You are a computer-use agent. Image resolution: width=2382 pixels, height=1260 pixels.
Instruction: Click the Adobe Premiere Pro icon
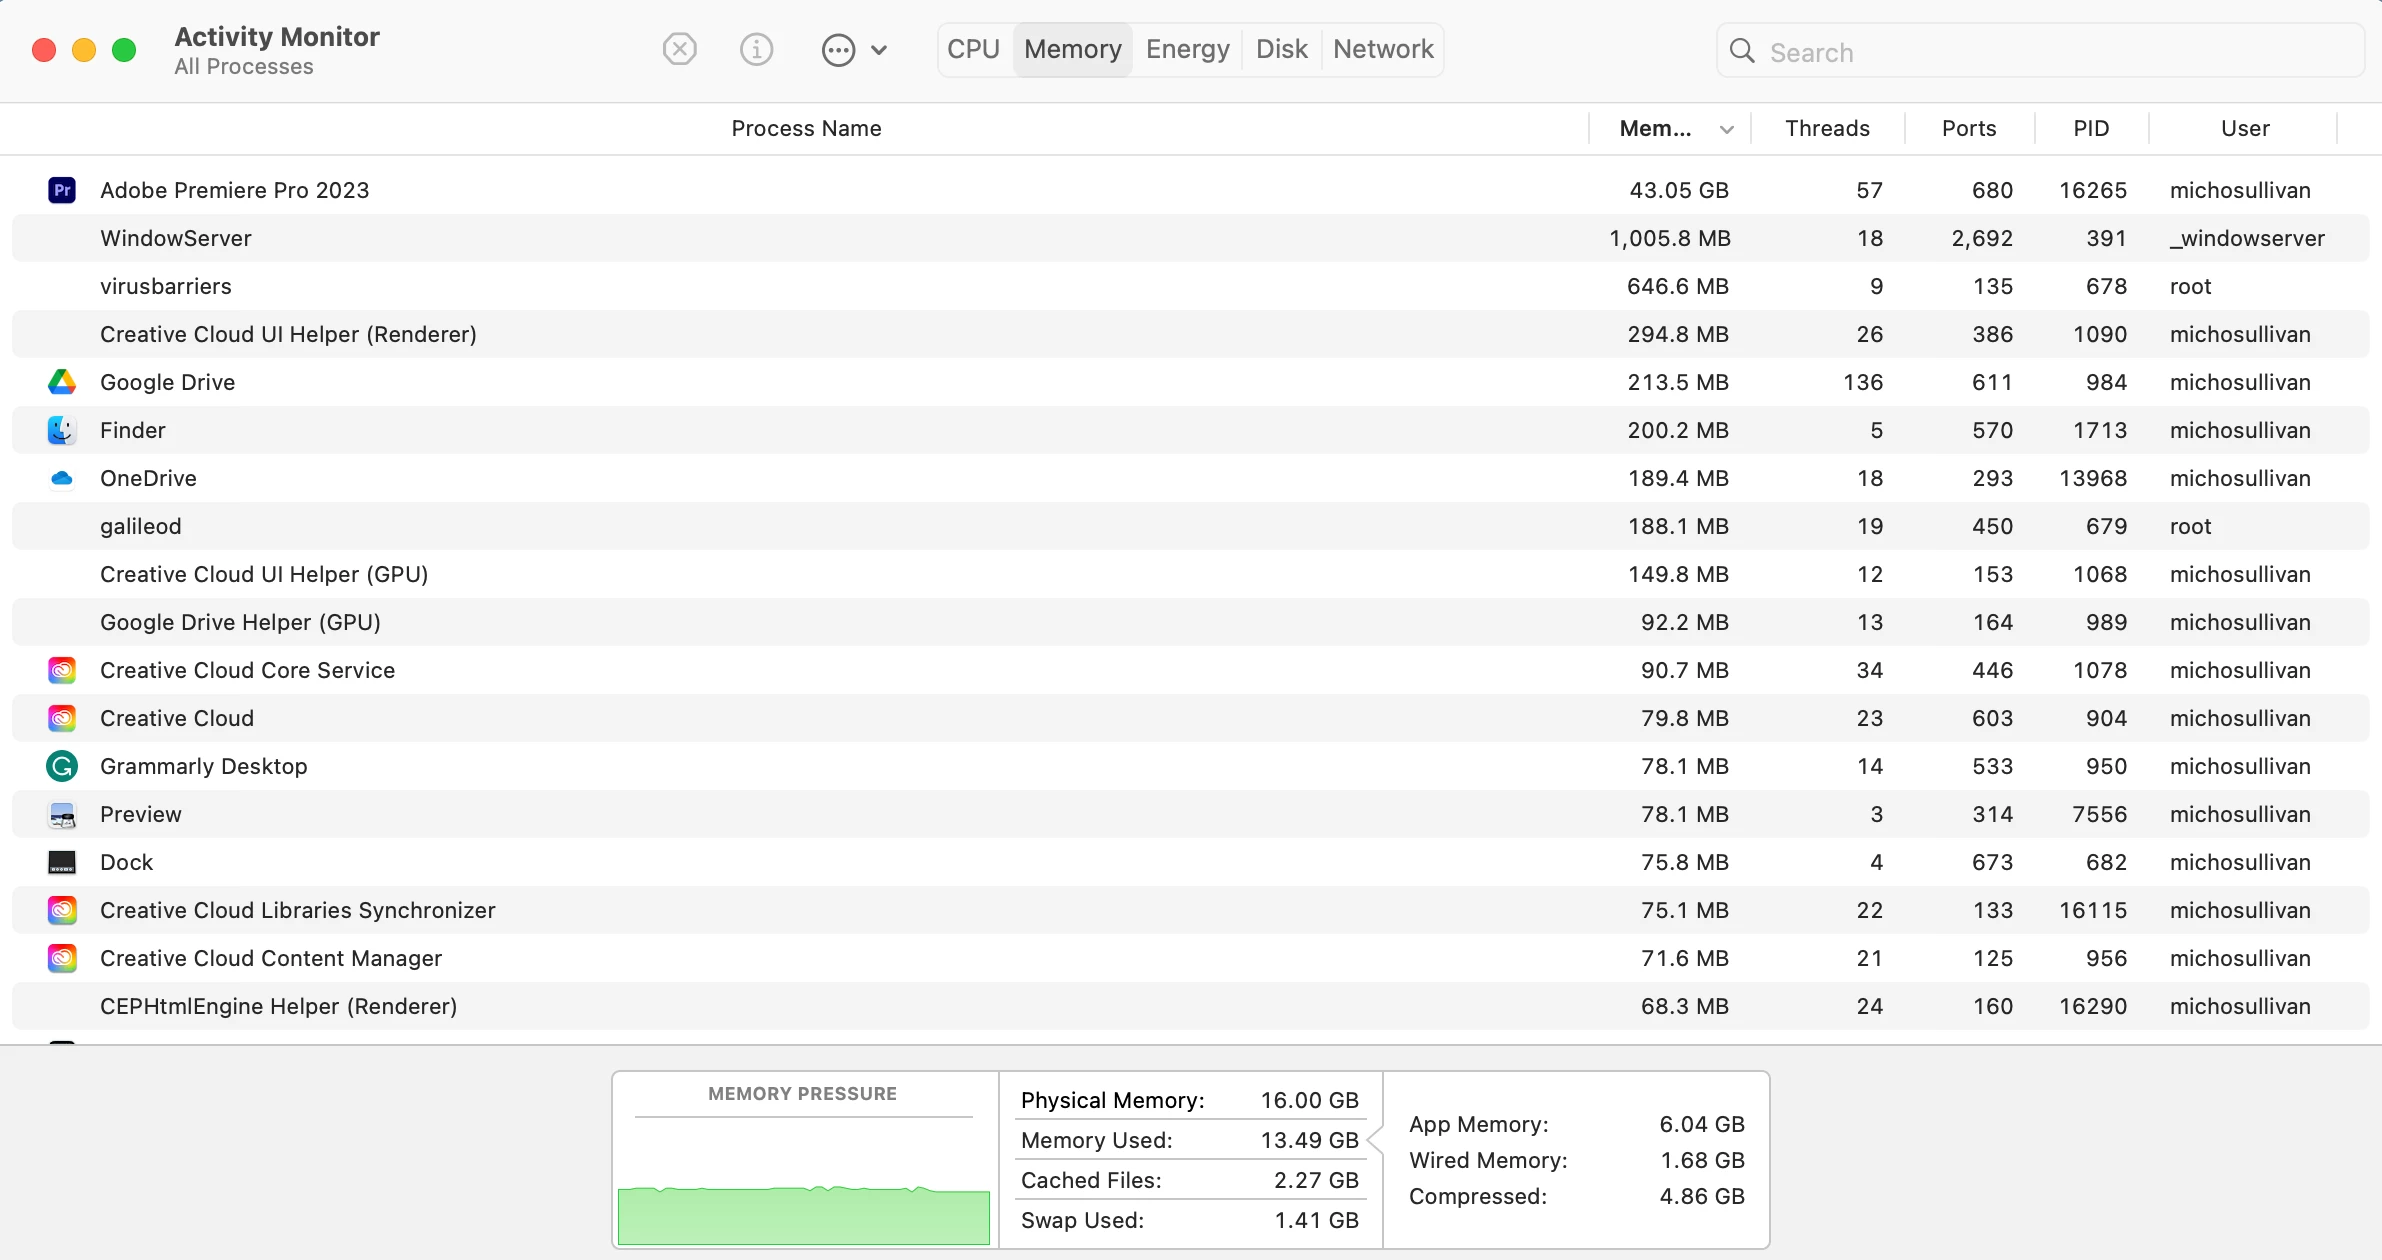[x=62, y=190]
